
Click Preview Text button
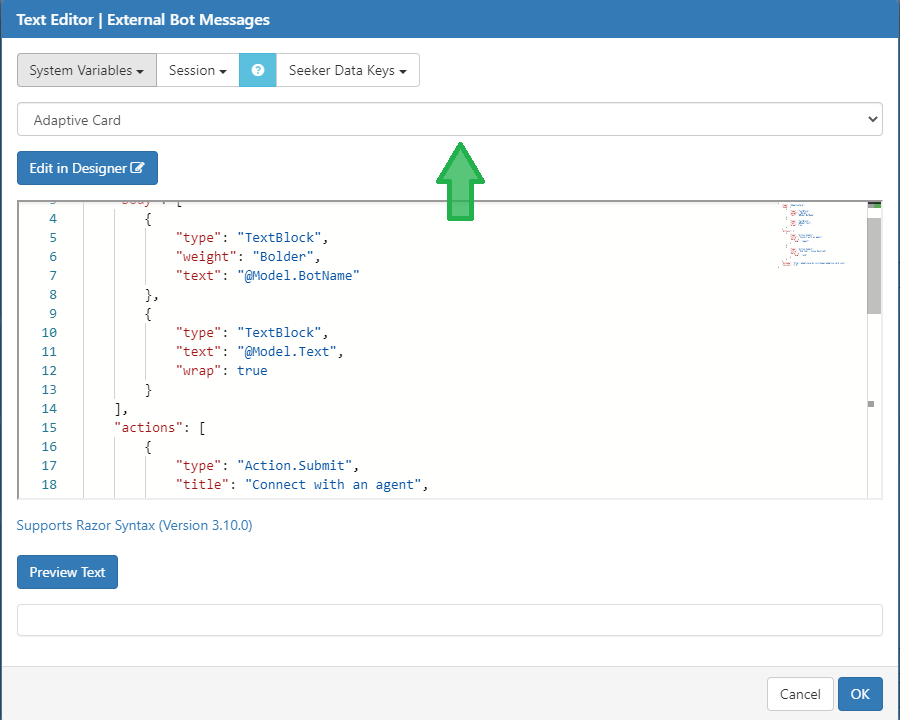click(x=67, y=572)
